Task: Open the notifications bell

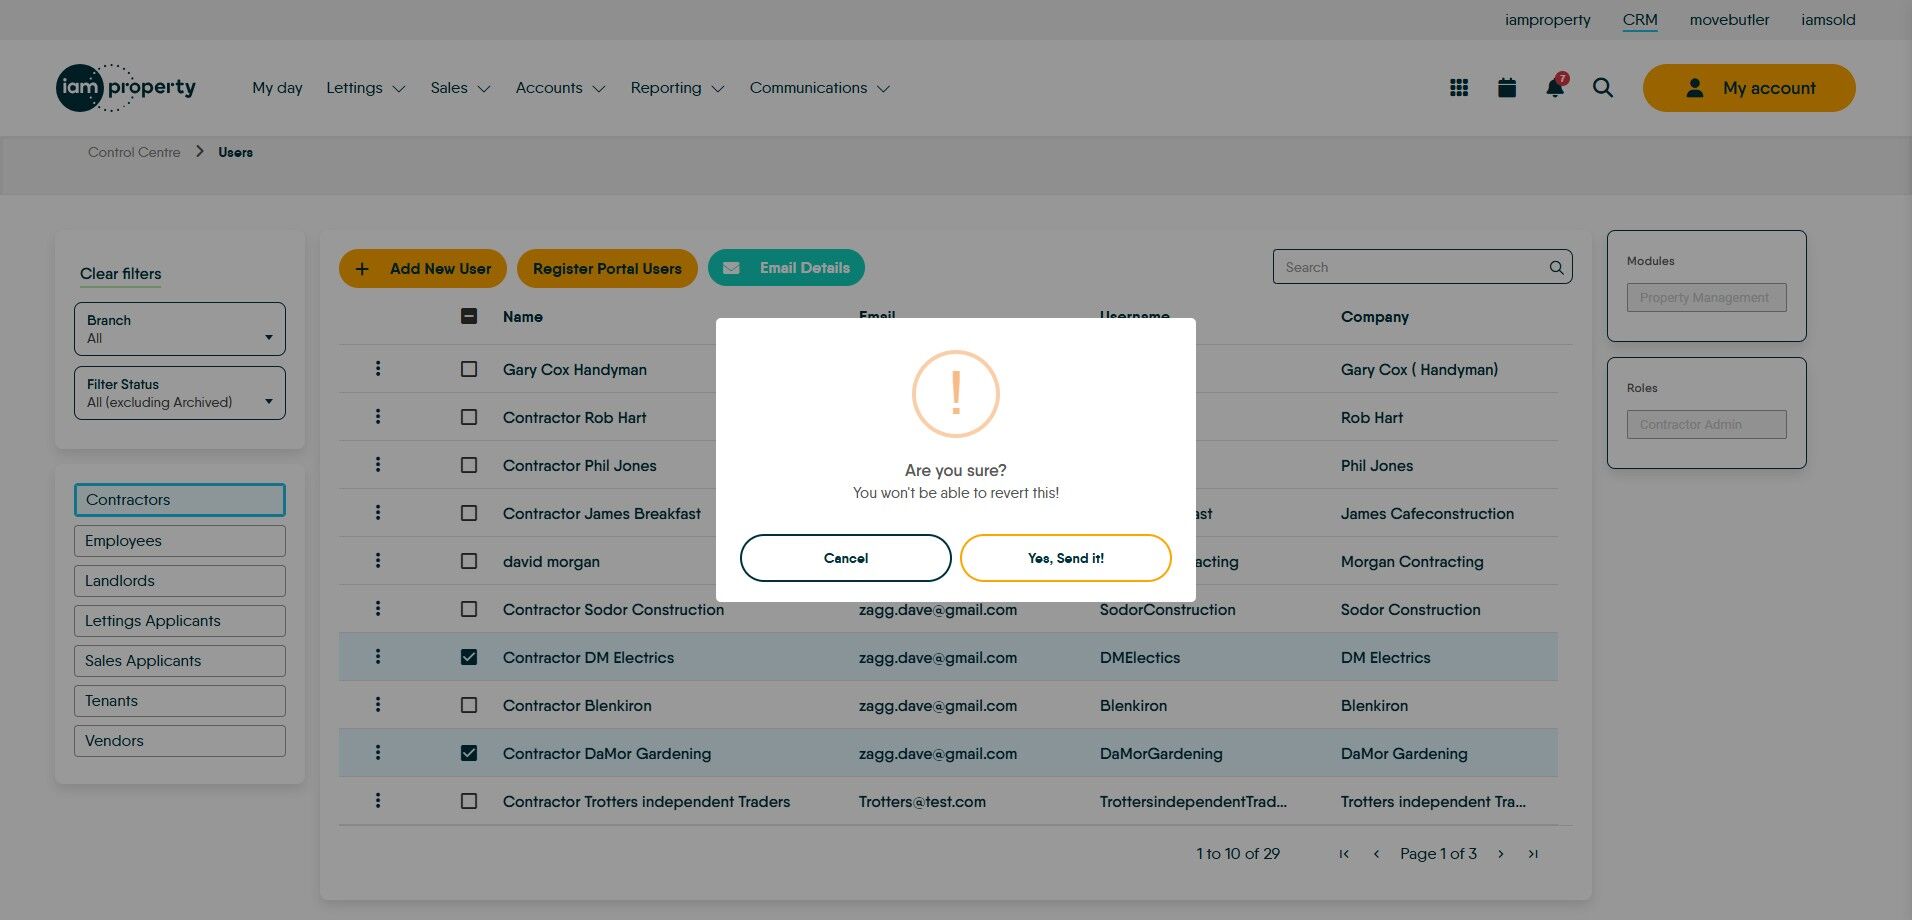Action: pos(1555,87)
